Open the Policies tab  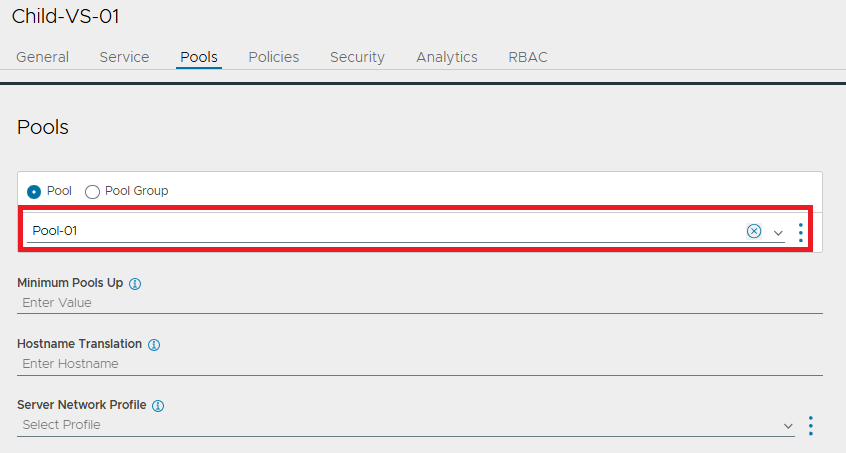(274, 57)
